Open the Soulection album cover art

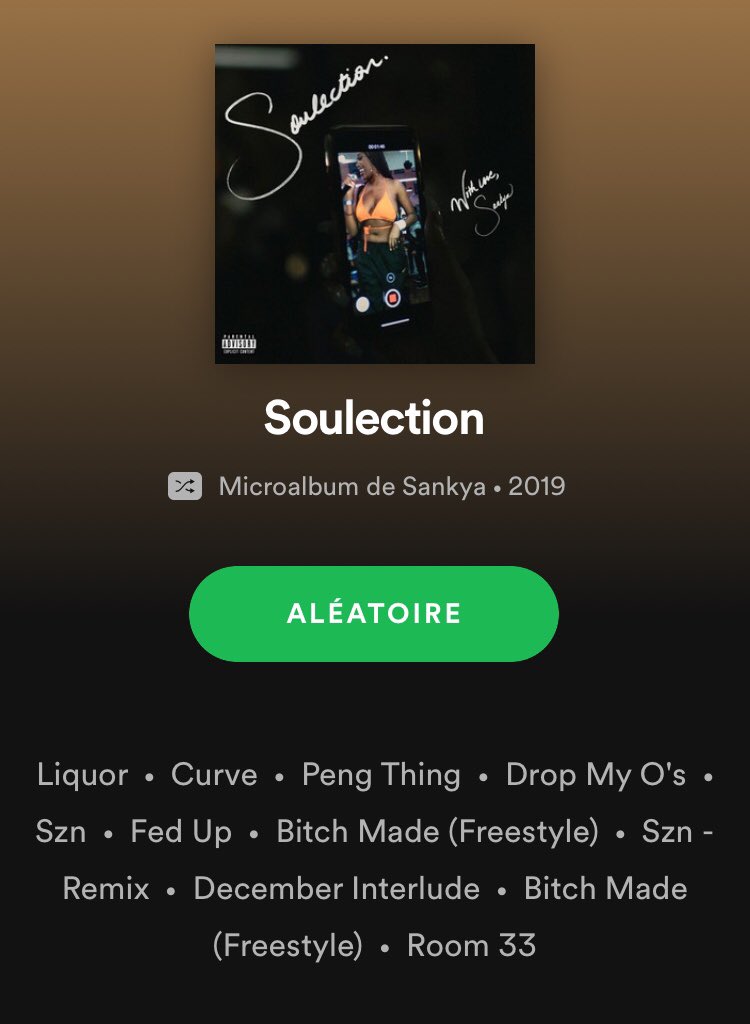tap(375, 204)
